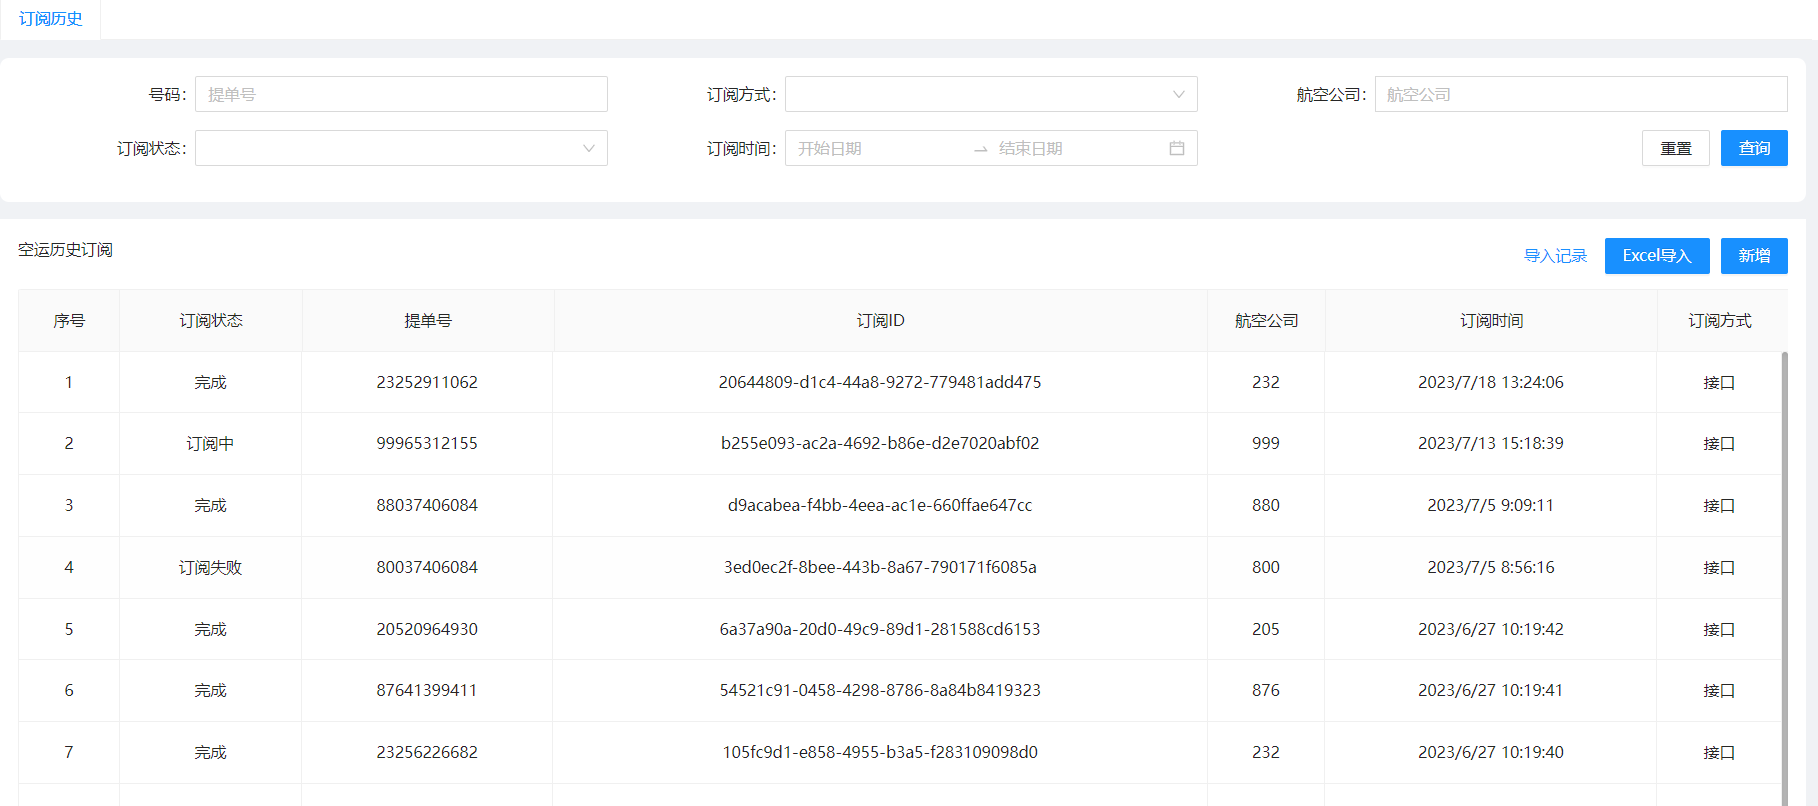The image size is (1818, 806).
Task: Click subscription ID 54521c91-0458-4298-8786-8a84b8419323
Action: pyautogui.click(x=880, y=690)
